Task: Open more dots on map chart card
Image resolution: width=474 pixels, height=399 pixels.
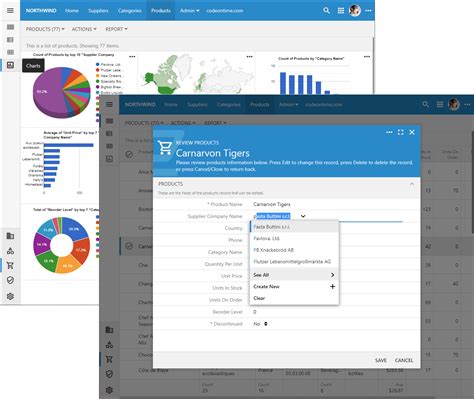Action: click(x=249, y=56)
